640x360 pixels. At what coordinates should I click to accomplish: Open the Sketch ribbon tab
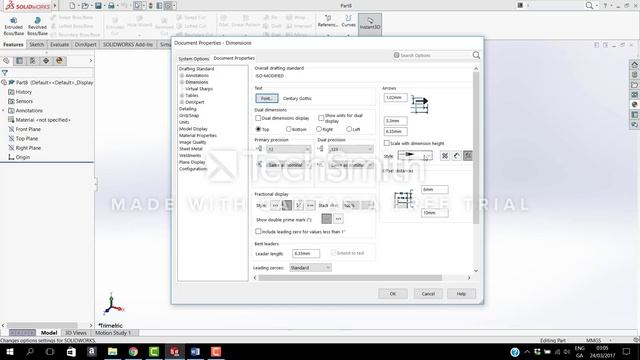point(37,44)
